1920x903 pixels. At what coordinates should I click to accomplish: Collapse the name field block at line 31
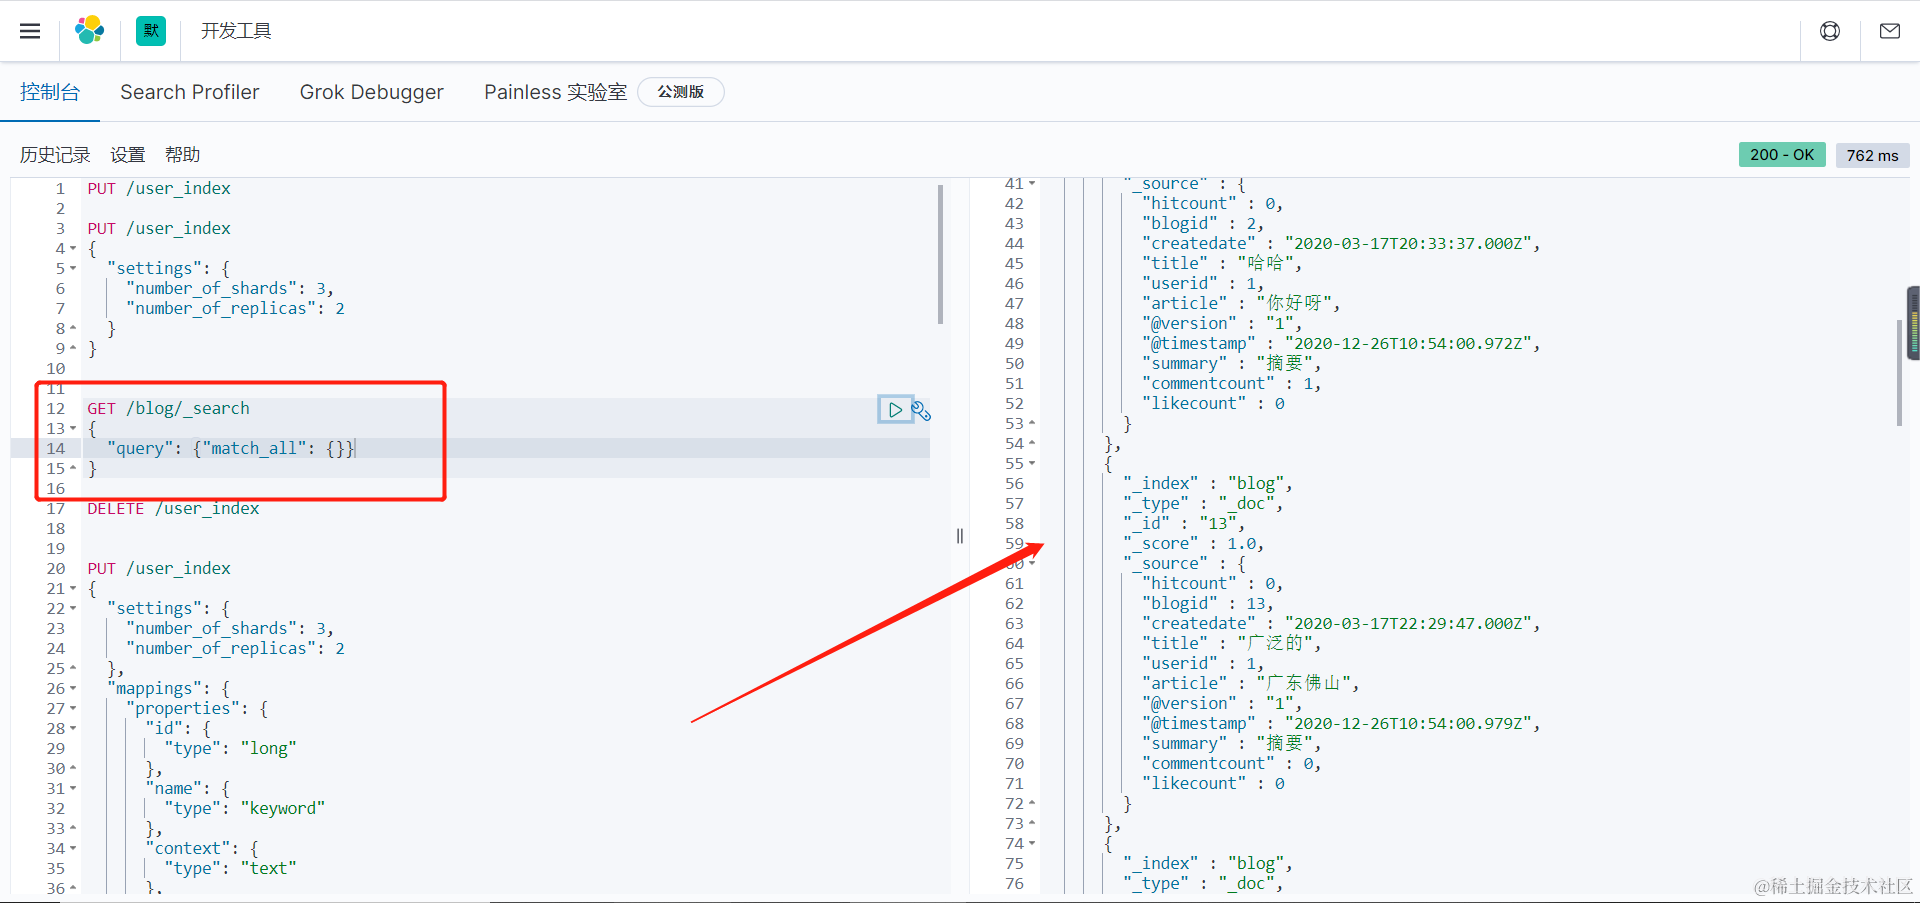pyautogui.click(x=73, y=788)
